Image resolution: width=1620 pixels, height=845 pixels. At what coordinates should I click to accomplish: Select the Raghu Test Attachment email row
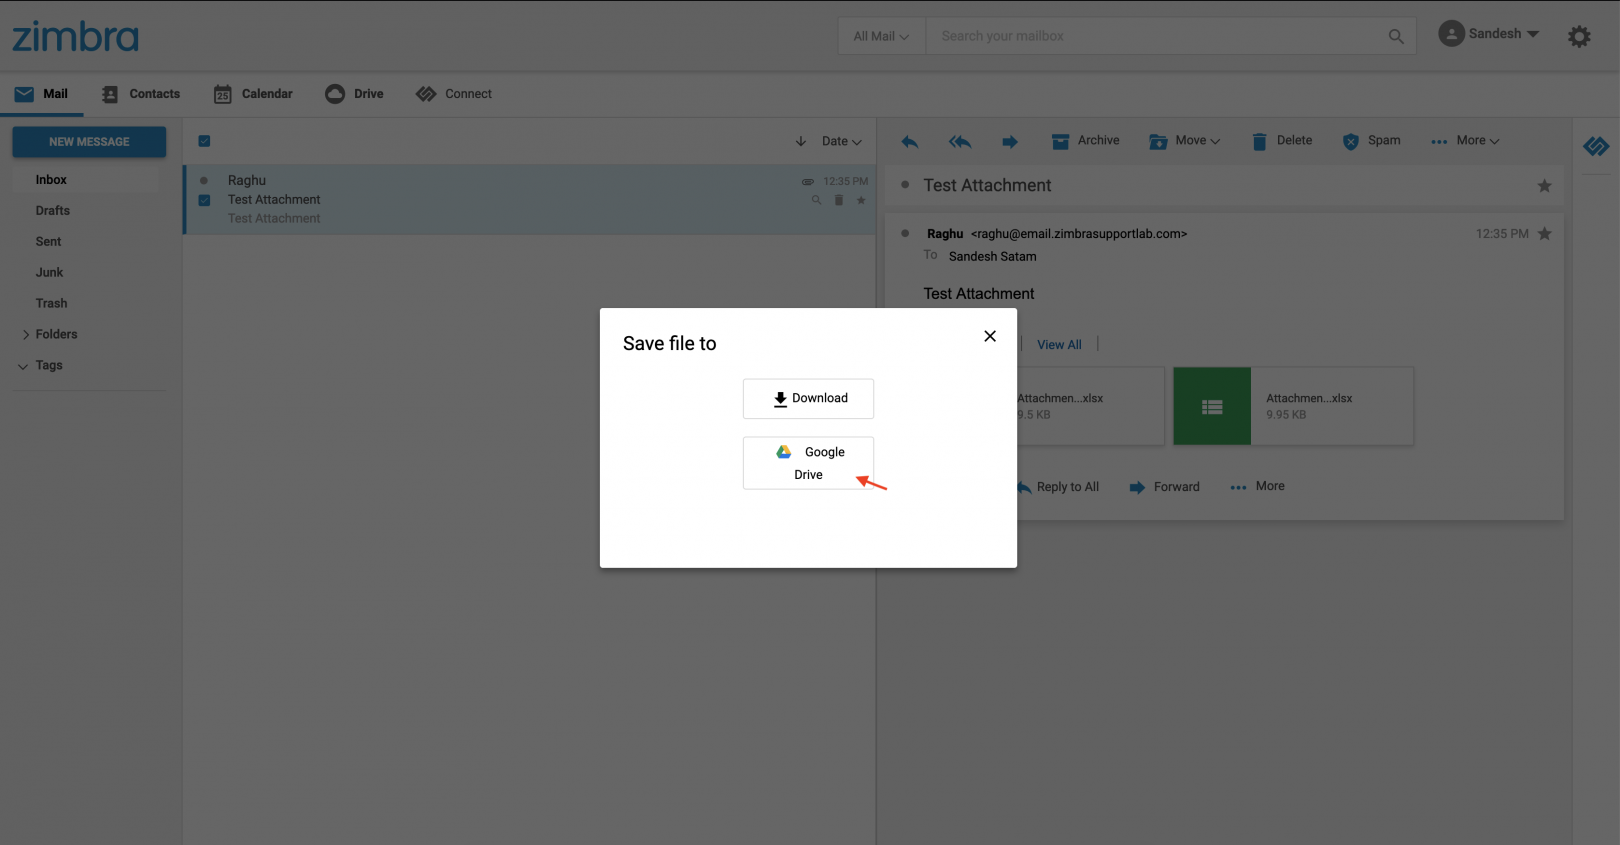coord(530,200)
